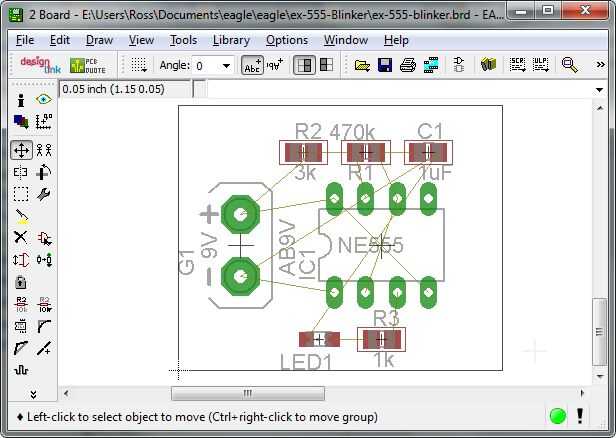Open the File menu

(x=25, y=40)
